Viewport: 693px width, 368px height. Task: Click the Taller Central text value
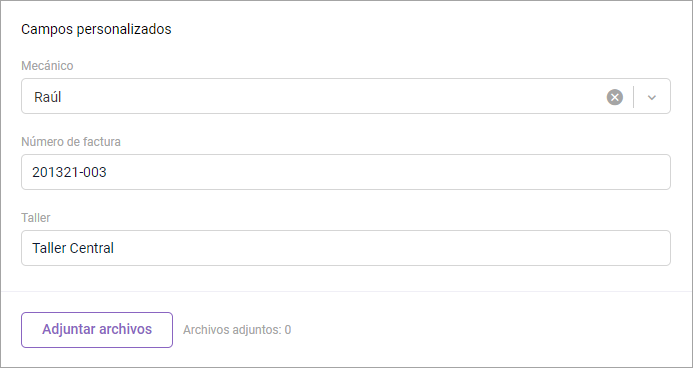(x=73, y=248)
